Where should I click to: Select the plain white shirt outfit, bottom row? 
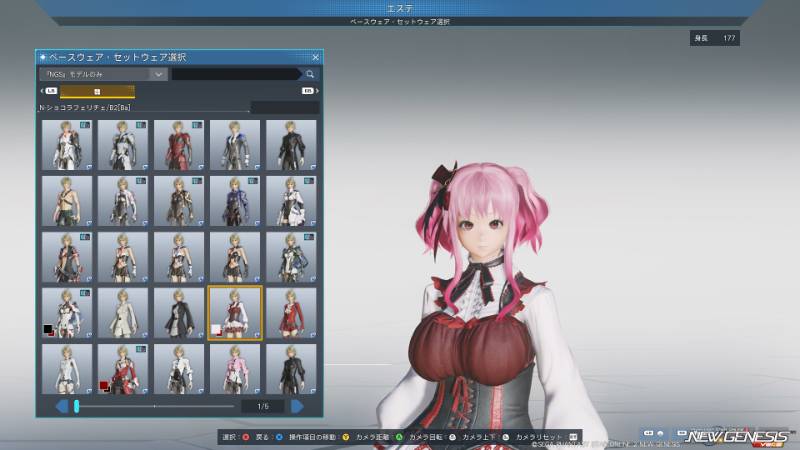(x=67, y=369)
